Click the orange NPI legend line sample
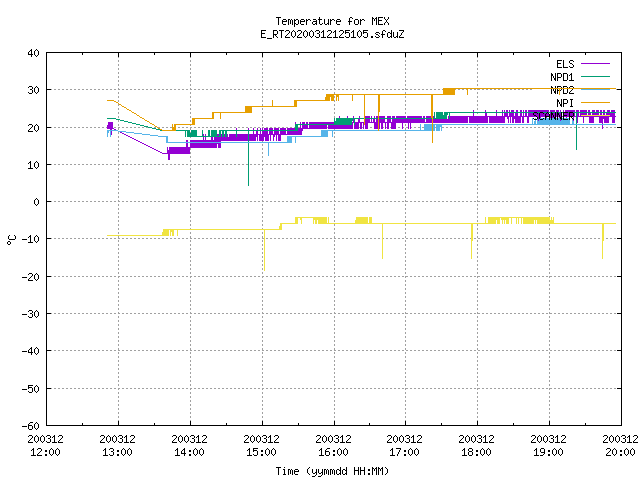The height and width of the screenshot is (480, 640). [x=595, y=102]
